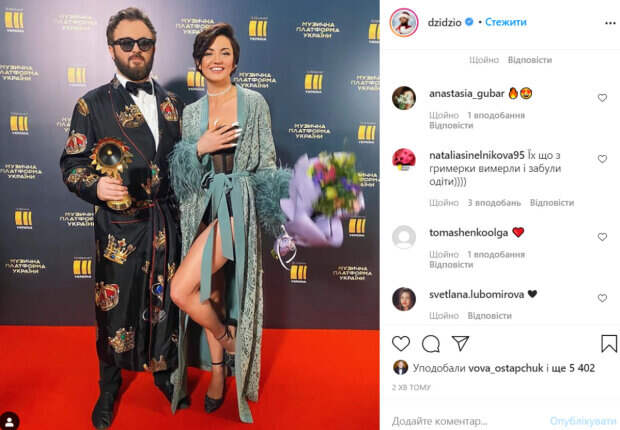Like svetlana.lubomirova's comment heart

coord(602,298)
